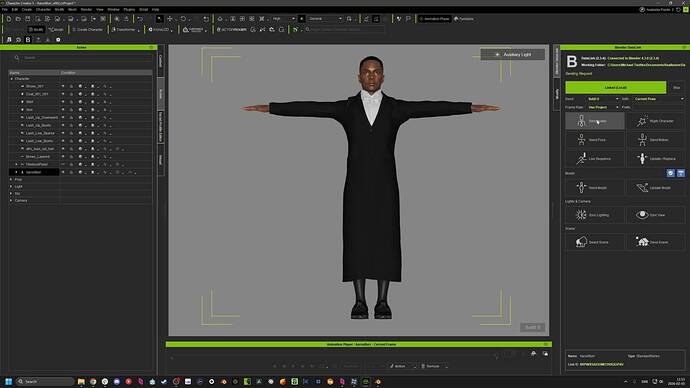Click the Send Motion figure icon
The image size is (690, 388).
tap(642, 139)
